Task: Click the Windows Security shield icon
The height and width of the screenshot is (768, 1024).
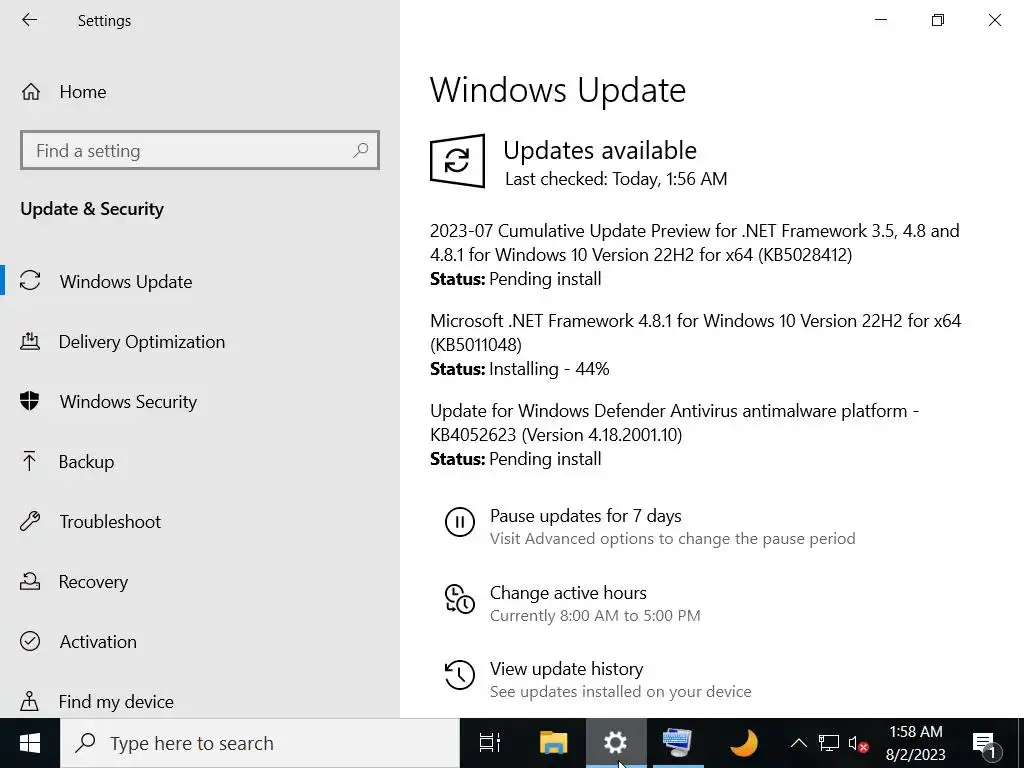Action: (30, 401)
